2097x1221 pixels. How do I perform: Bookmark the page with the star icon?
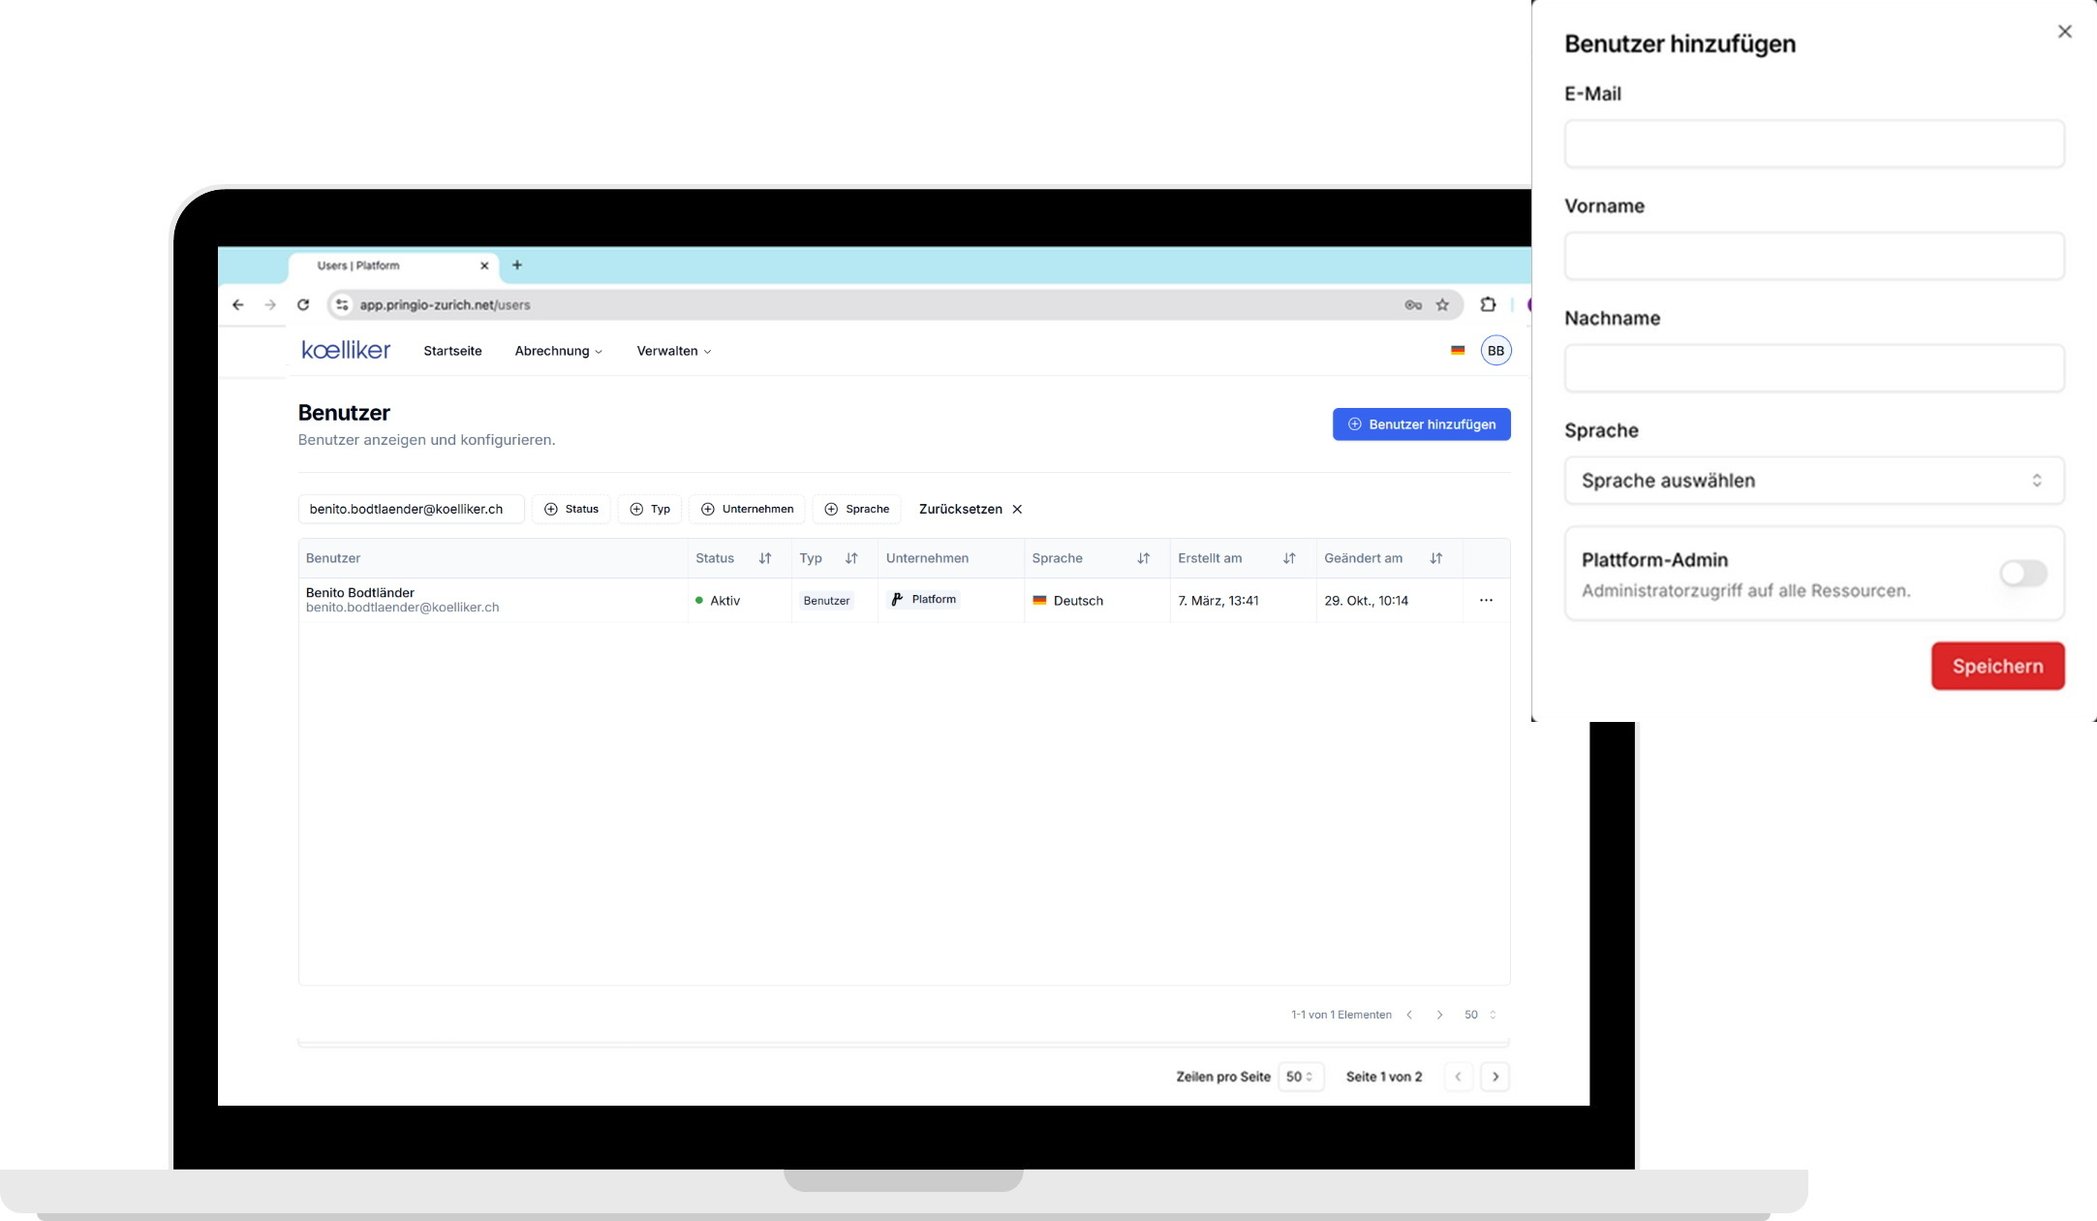tap(1442, 305)
